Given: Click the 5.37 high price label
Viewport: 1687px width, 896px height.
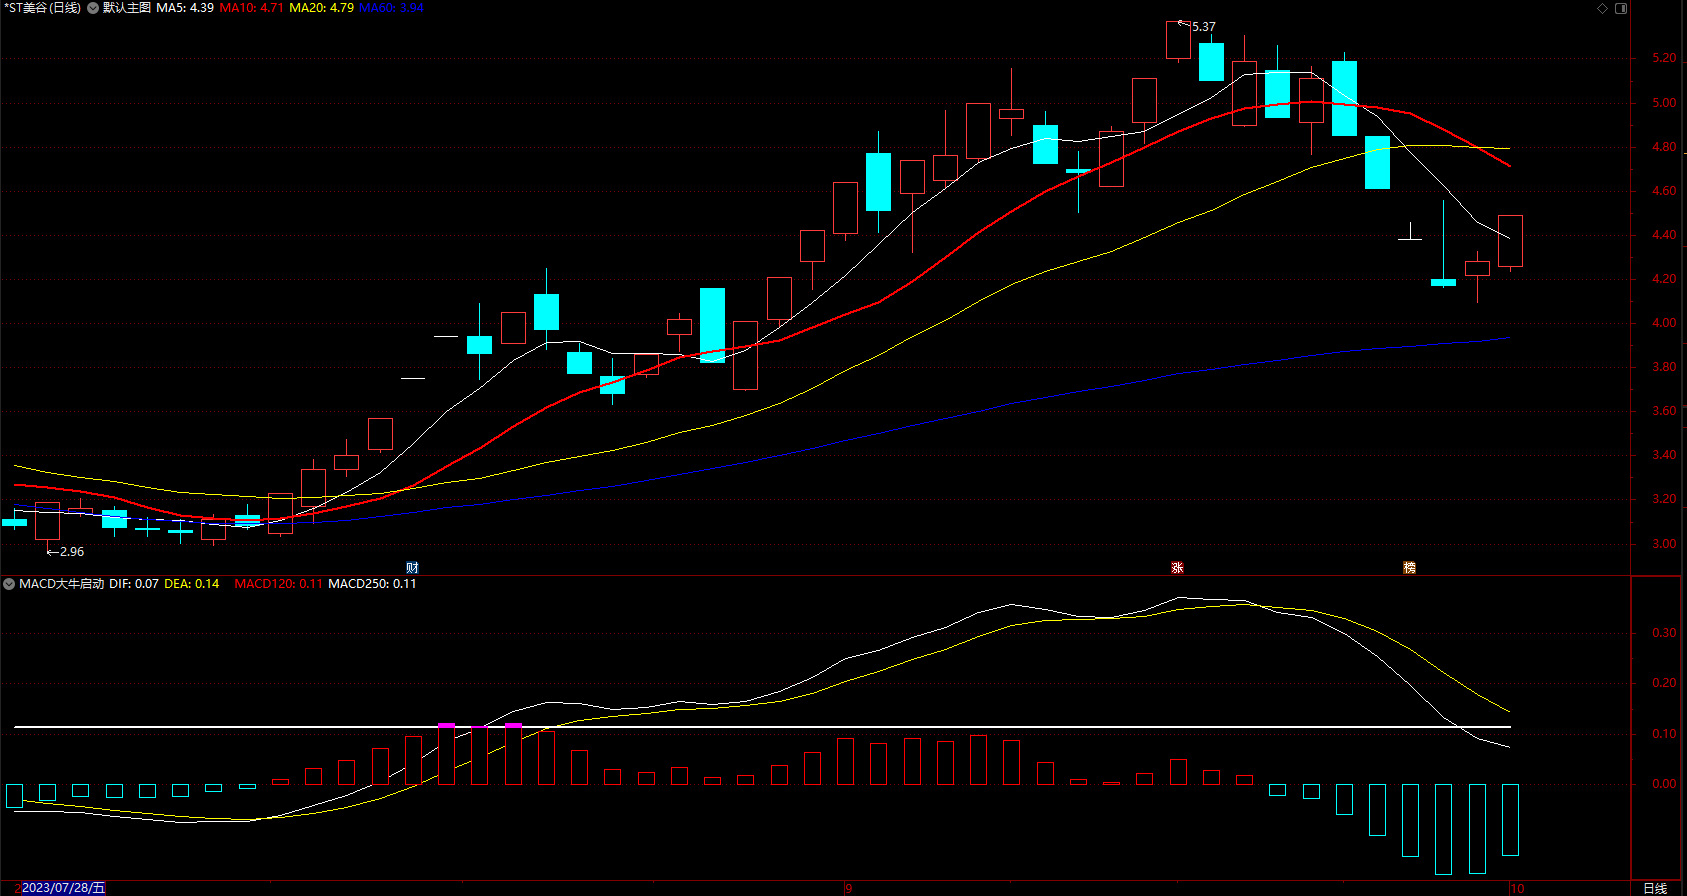Looking at the screenshot, I should [x=1204, y=27].
